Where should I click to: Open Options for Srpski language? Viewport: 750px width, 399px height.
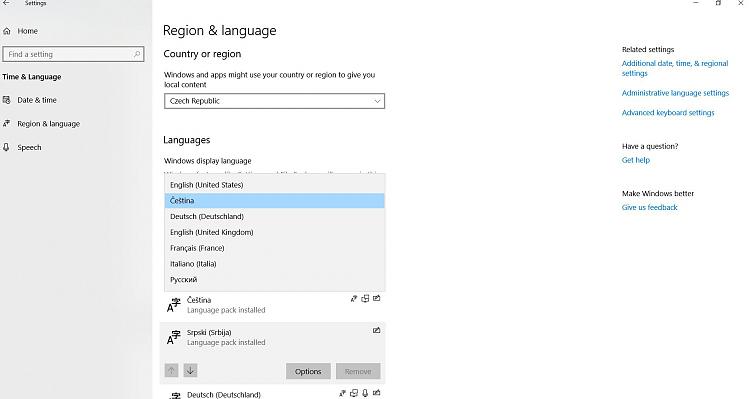(308, 371)
